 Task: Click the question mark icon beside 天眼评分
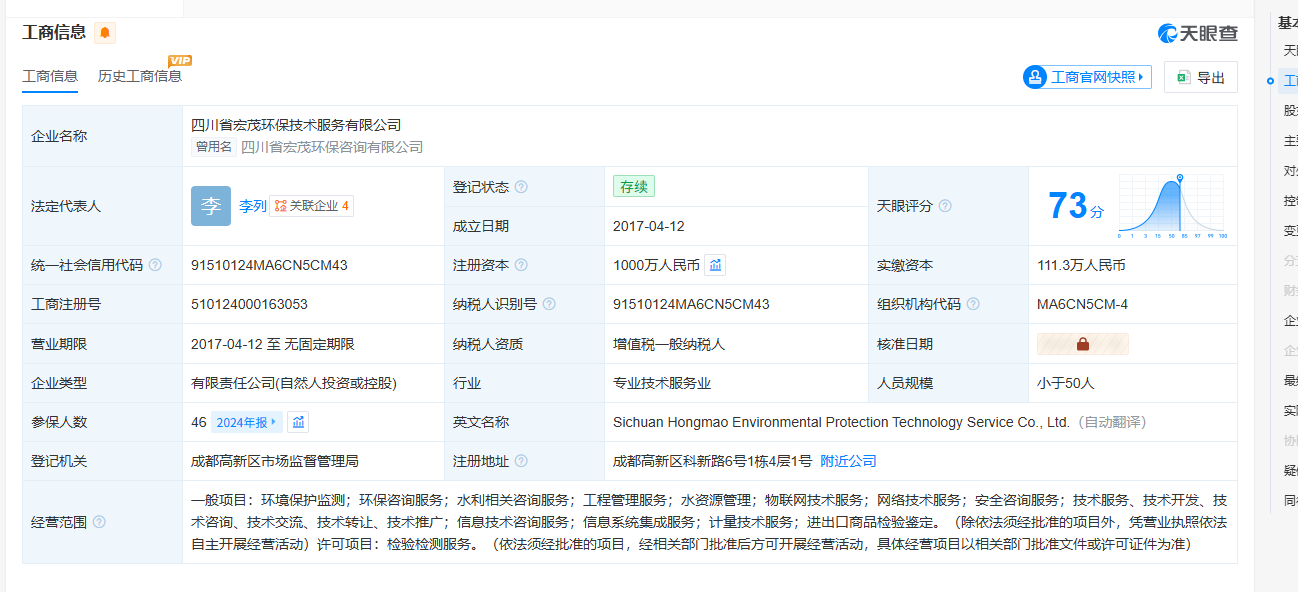pyautogui.click(x=945, y=206)
